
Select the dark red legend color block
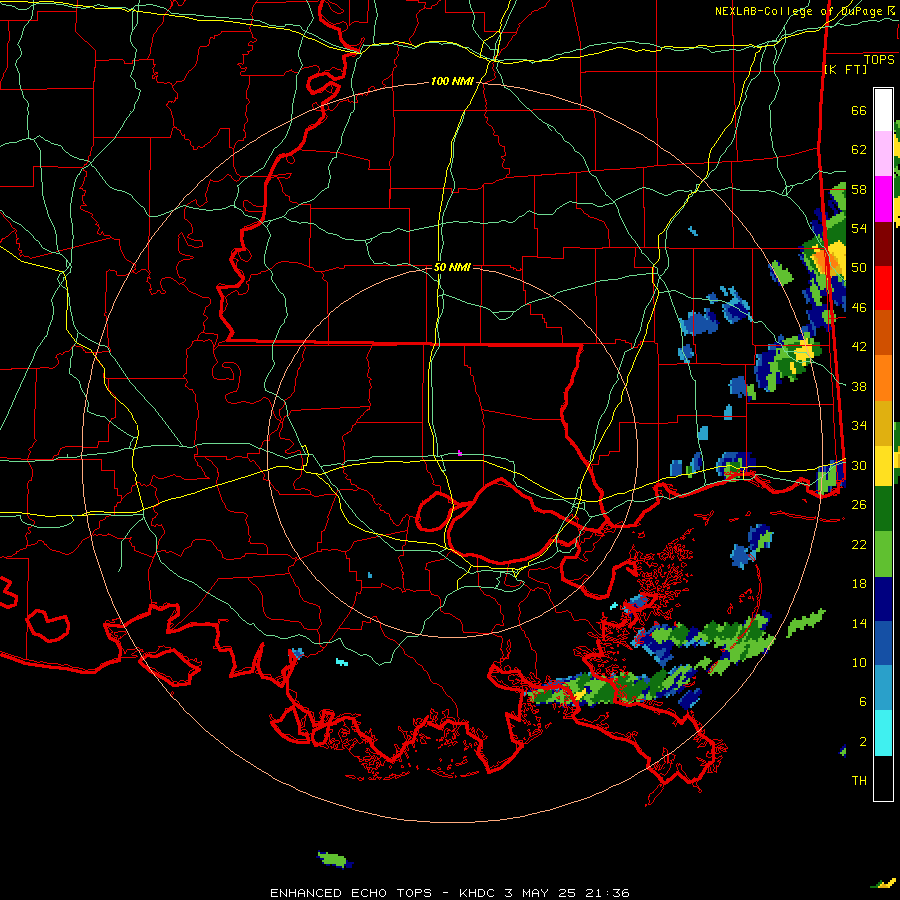click(x=883, y=244)
